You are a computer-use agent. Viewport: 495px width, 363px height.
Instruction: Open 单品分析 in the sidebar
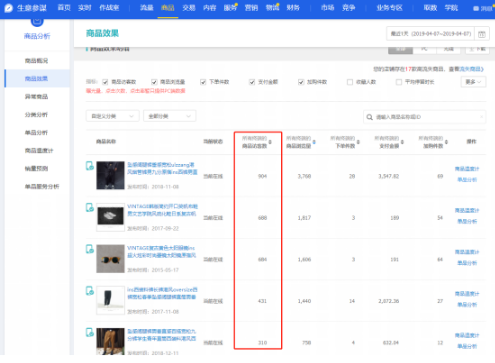(x=37, y=133)
